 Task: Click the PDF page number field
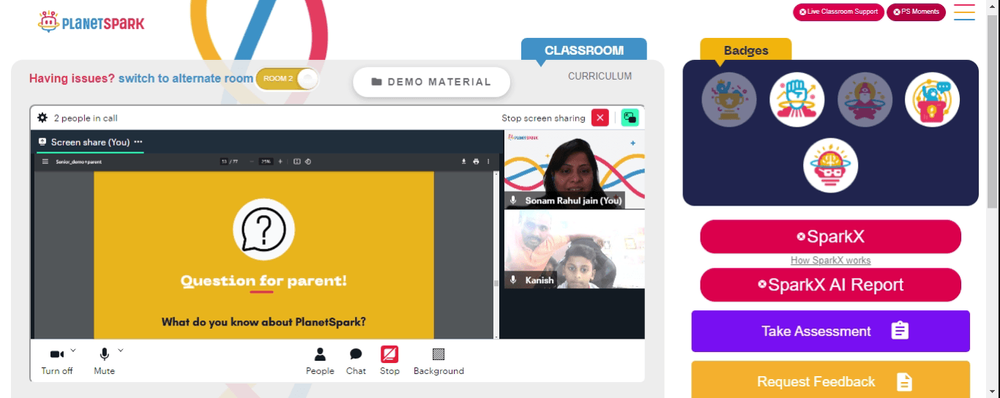[x=224, y=161]
